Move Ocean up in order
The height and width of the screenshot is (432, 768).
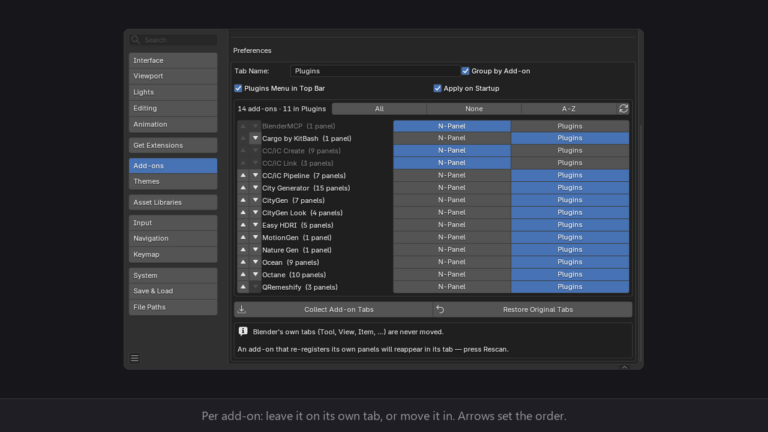coord(243,262)
